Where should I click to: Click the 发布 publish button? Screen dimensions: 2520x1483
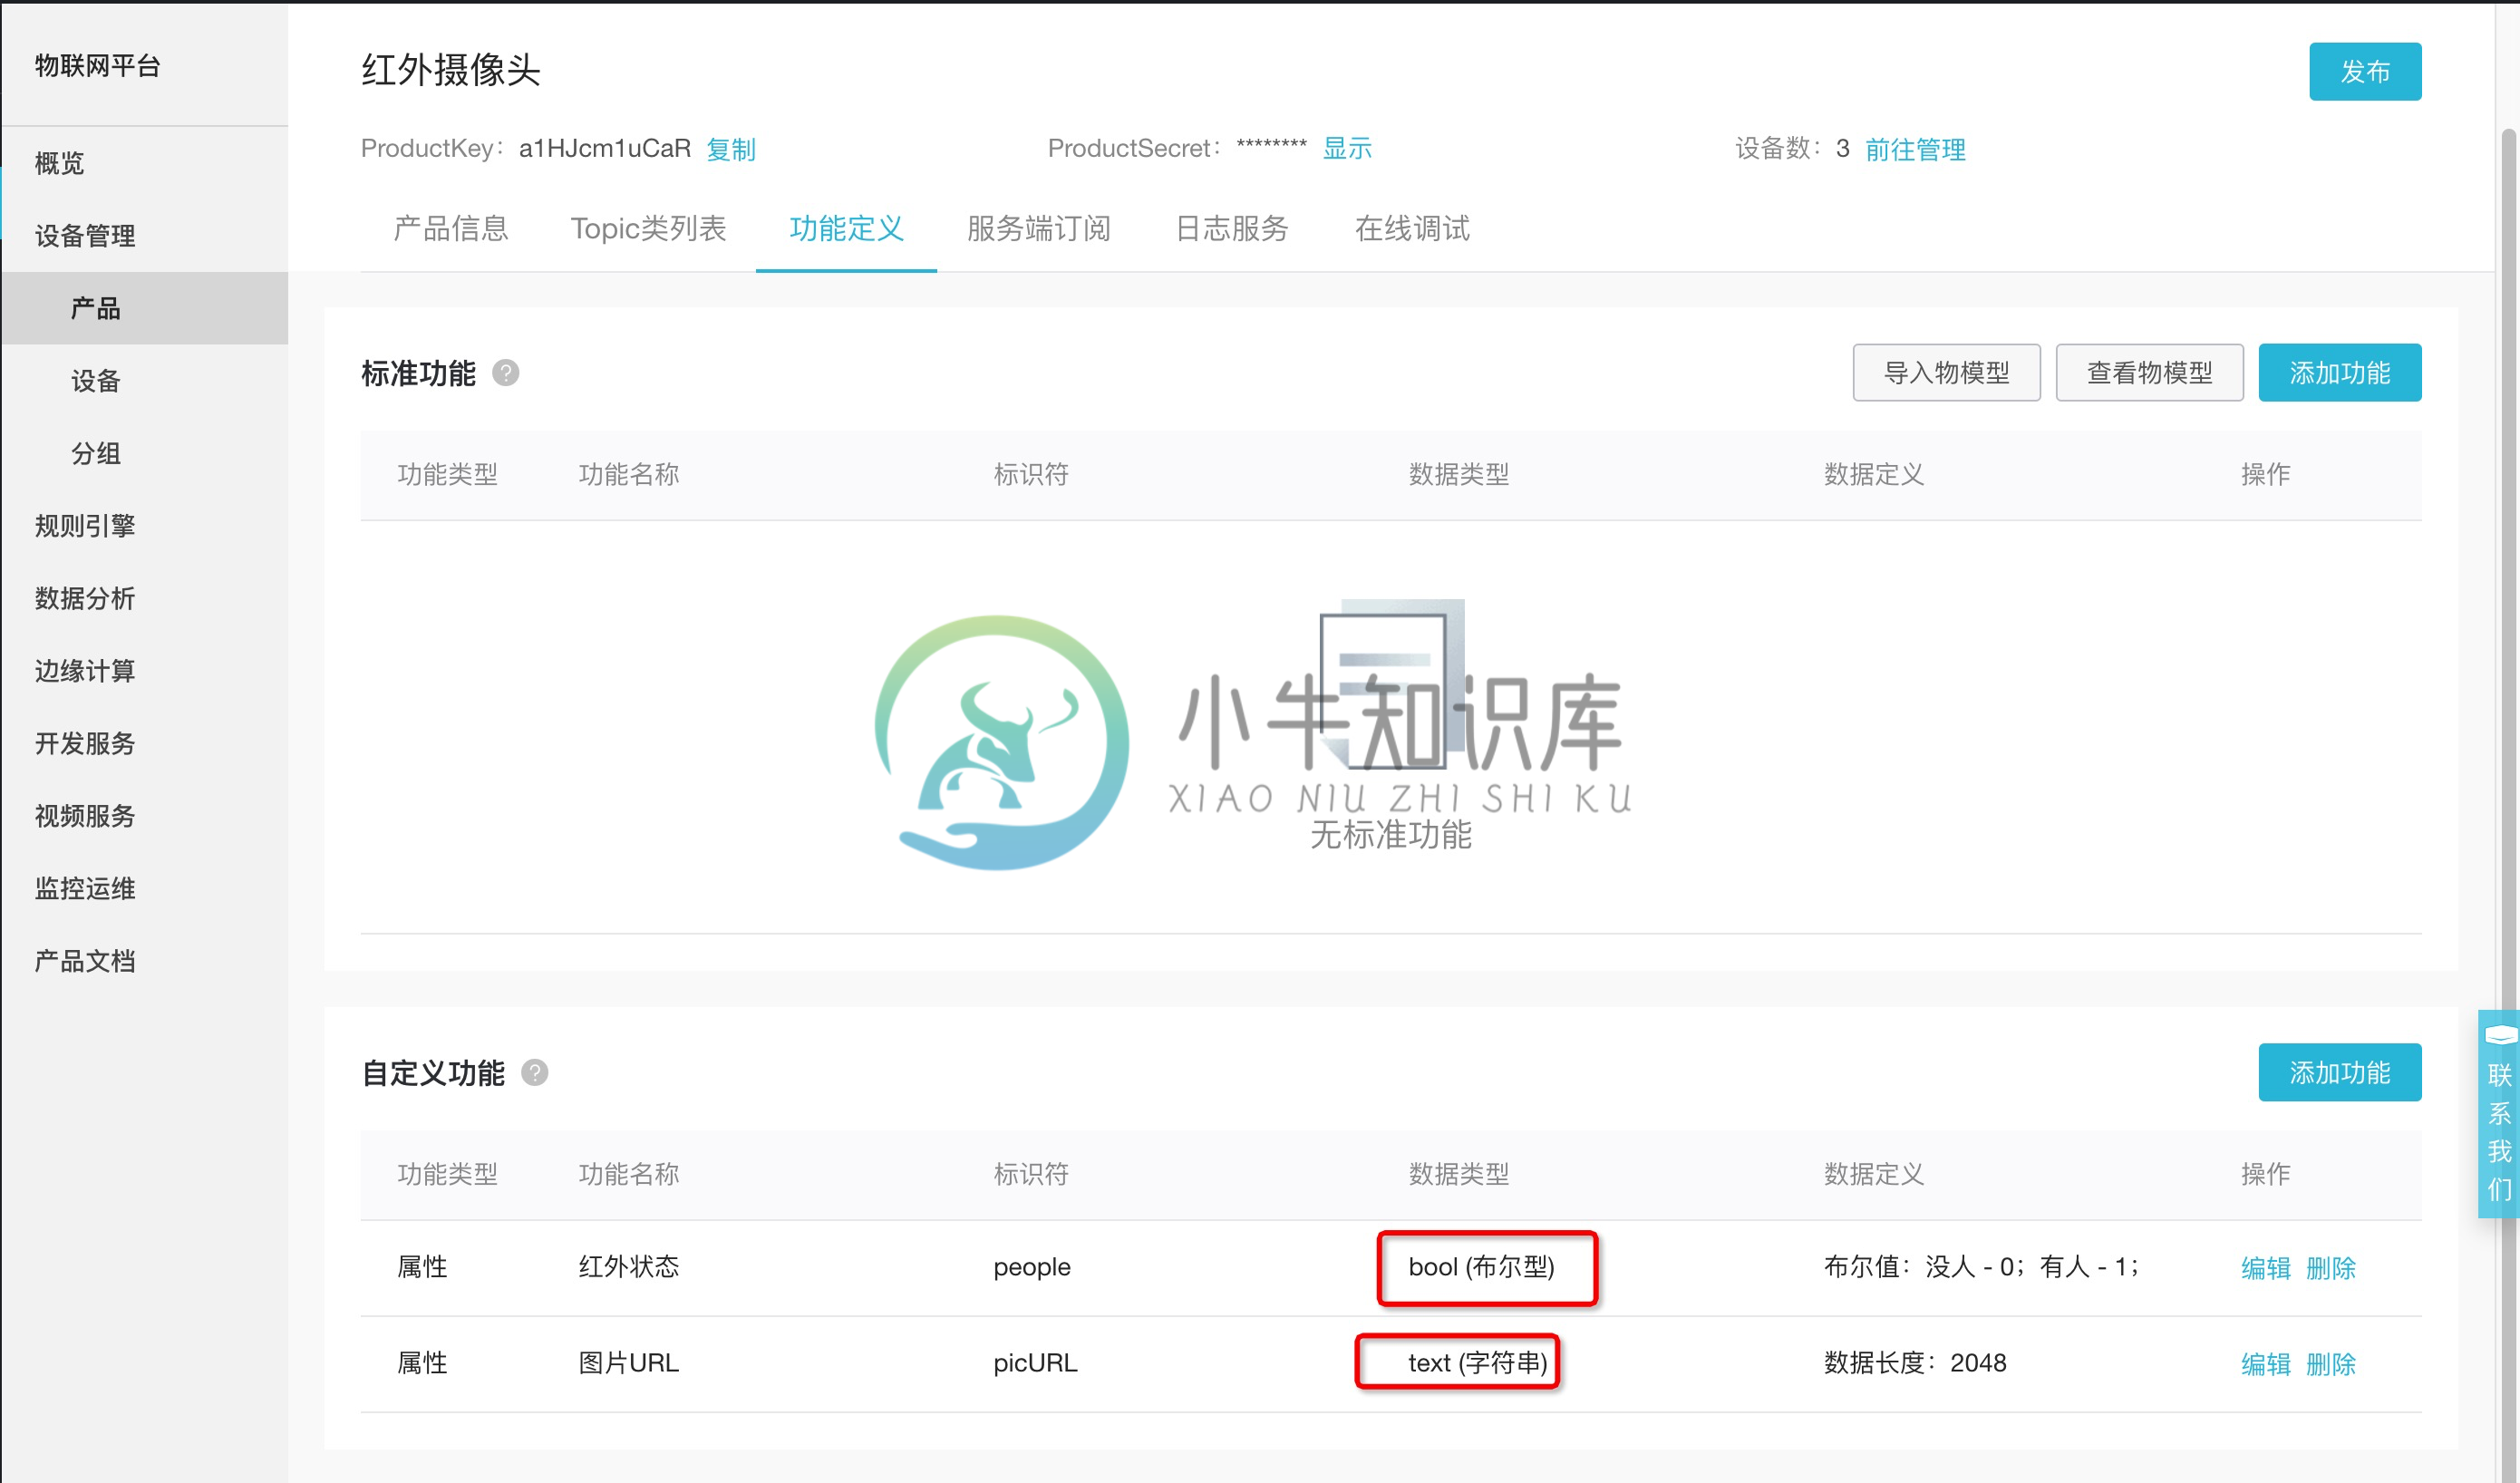coord(2365,72)
